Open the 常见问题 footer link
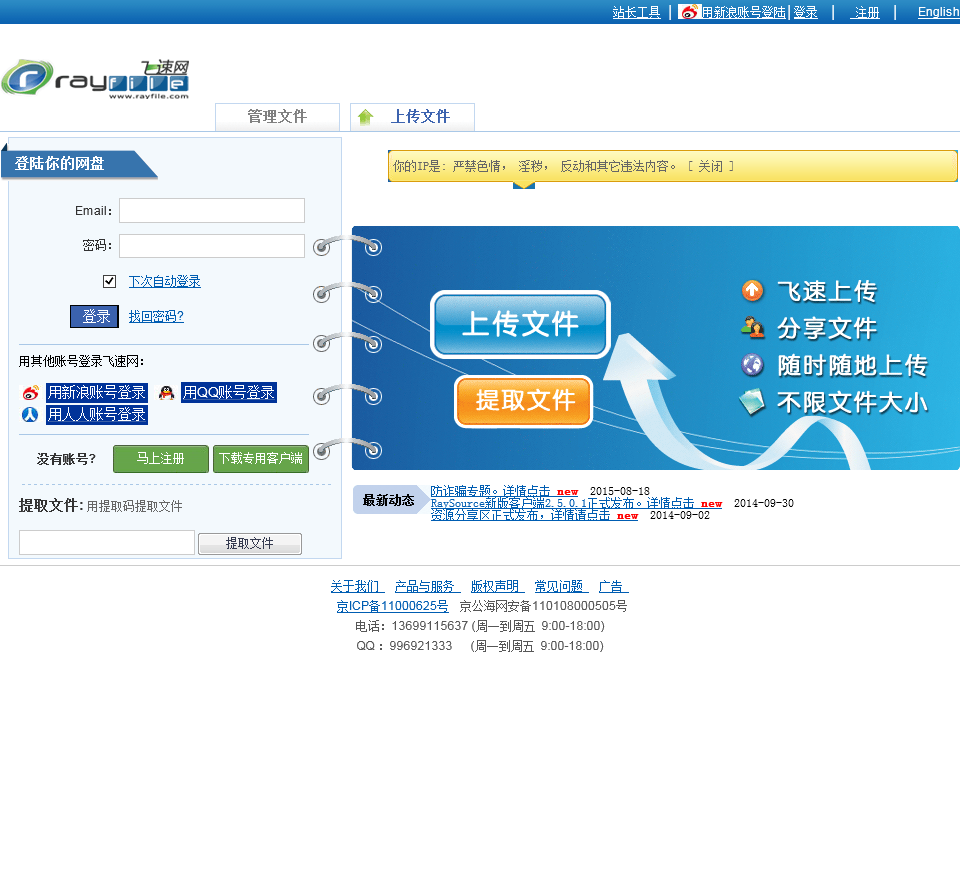 (561, 586)
